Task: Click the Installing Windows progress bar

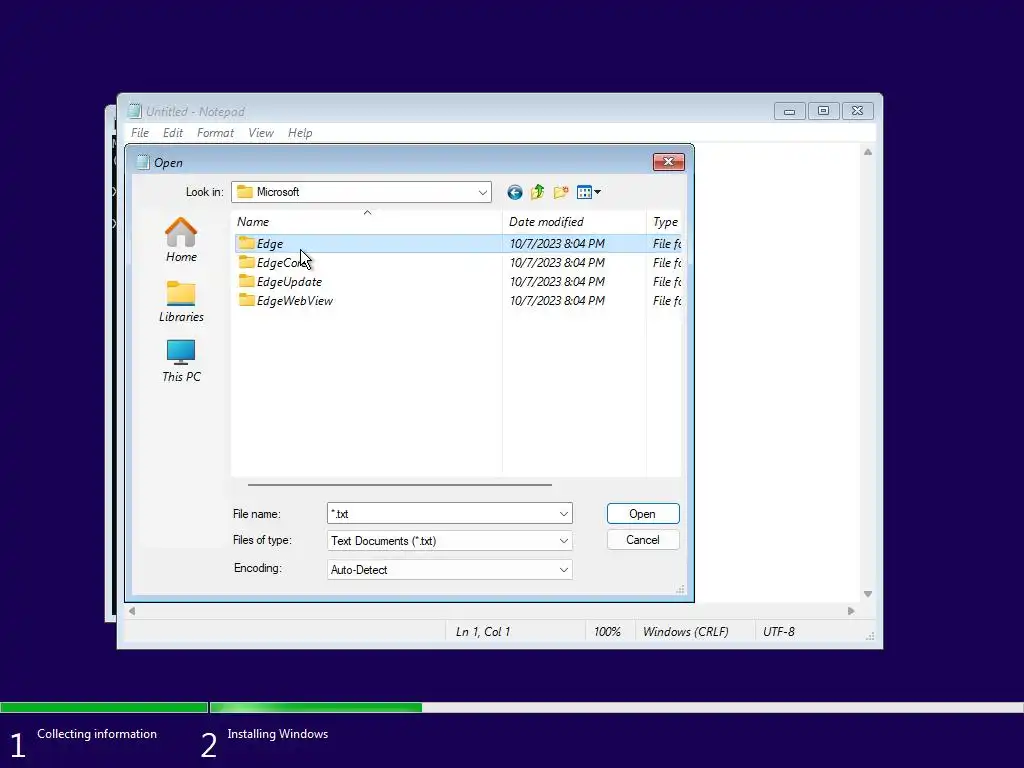Action: (616, 707)
